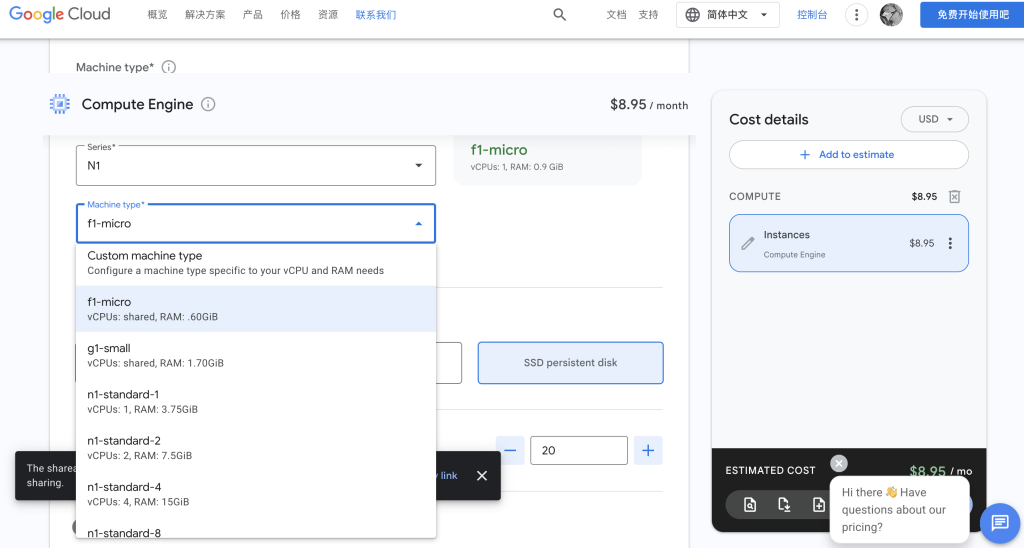Click the search magnifier icon in header

point(559,14)
